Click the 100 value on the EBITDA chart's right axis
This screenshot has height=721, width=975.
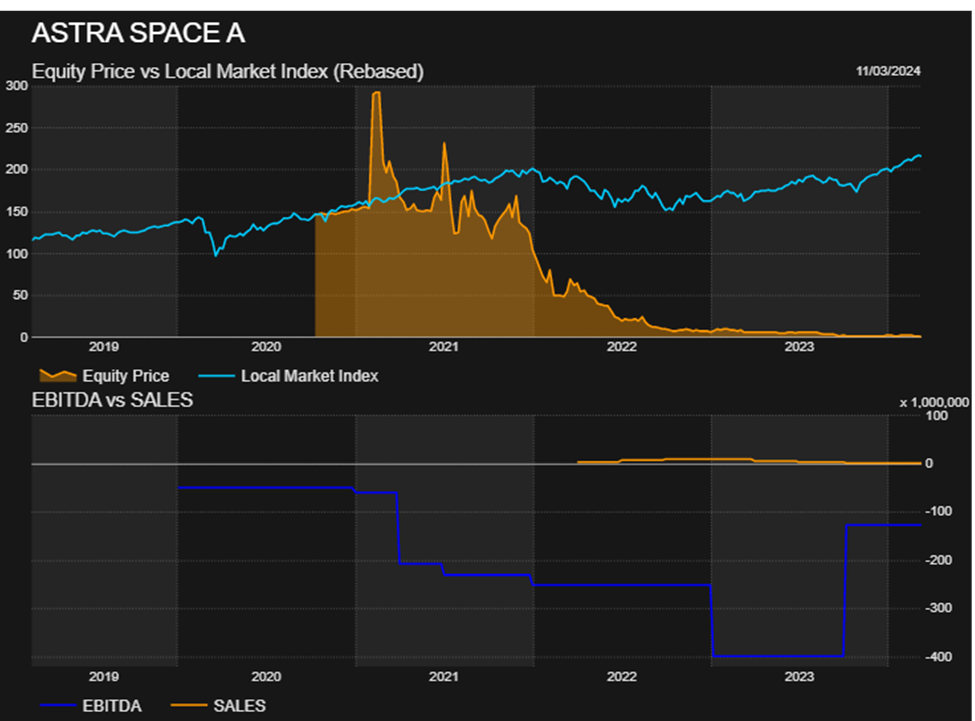[937, 416]
